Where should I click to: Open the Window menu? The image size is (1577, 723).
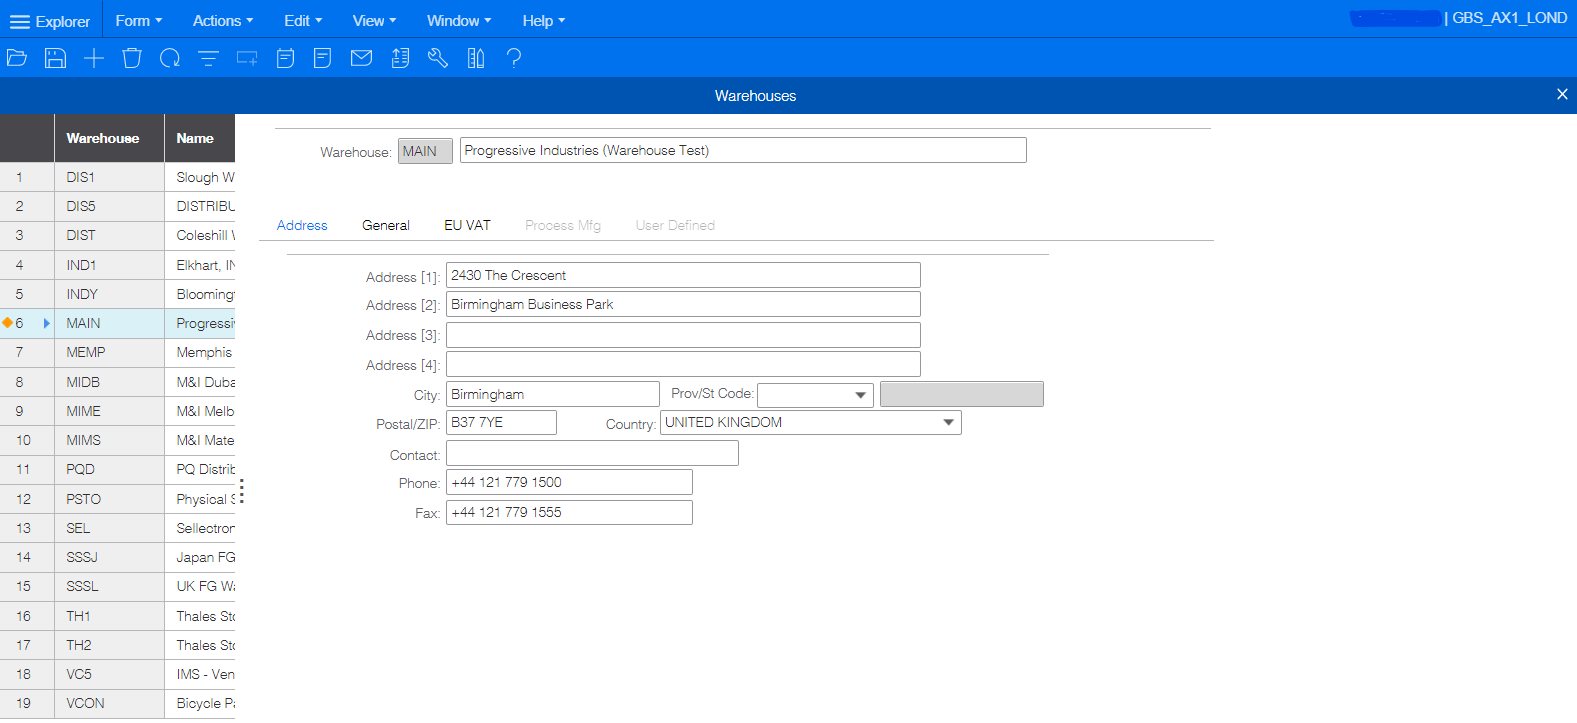click(458, 21)
